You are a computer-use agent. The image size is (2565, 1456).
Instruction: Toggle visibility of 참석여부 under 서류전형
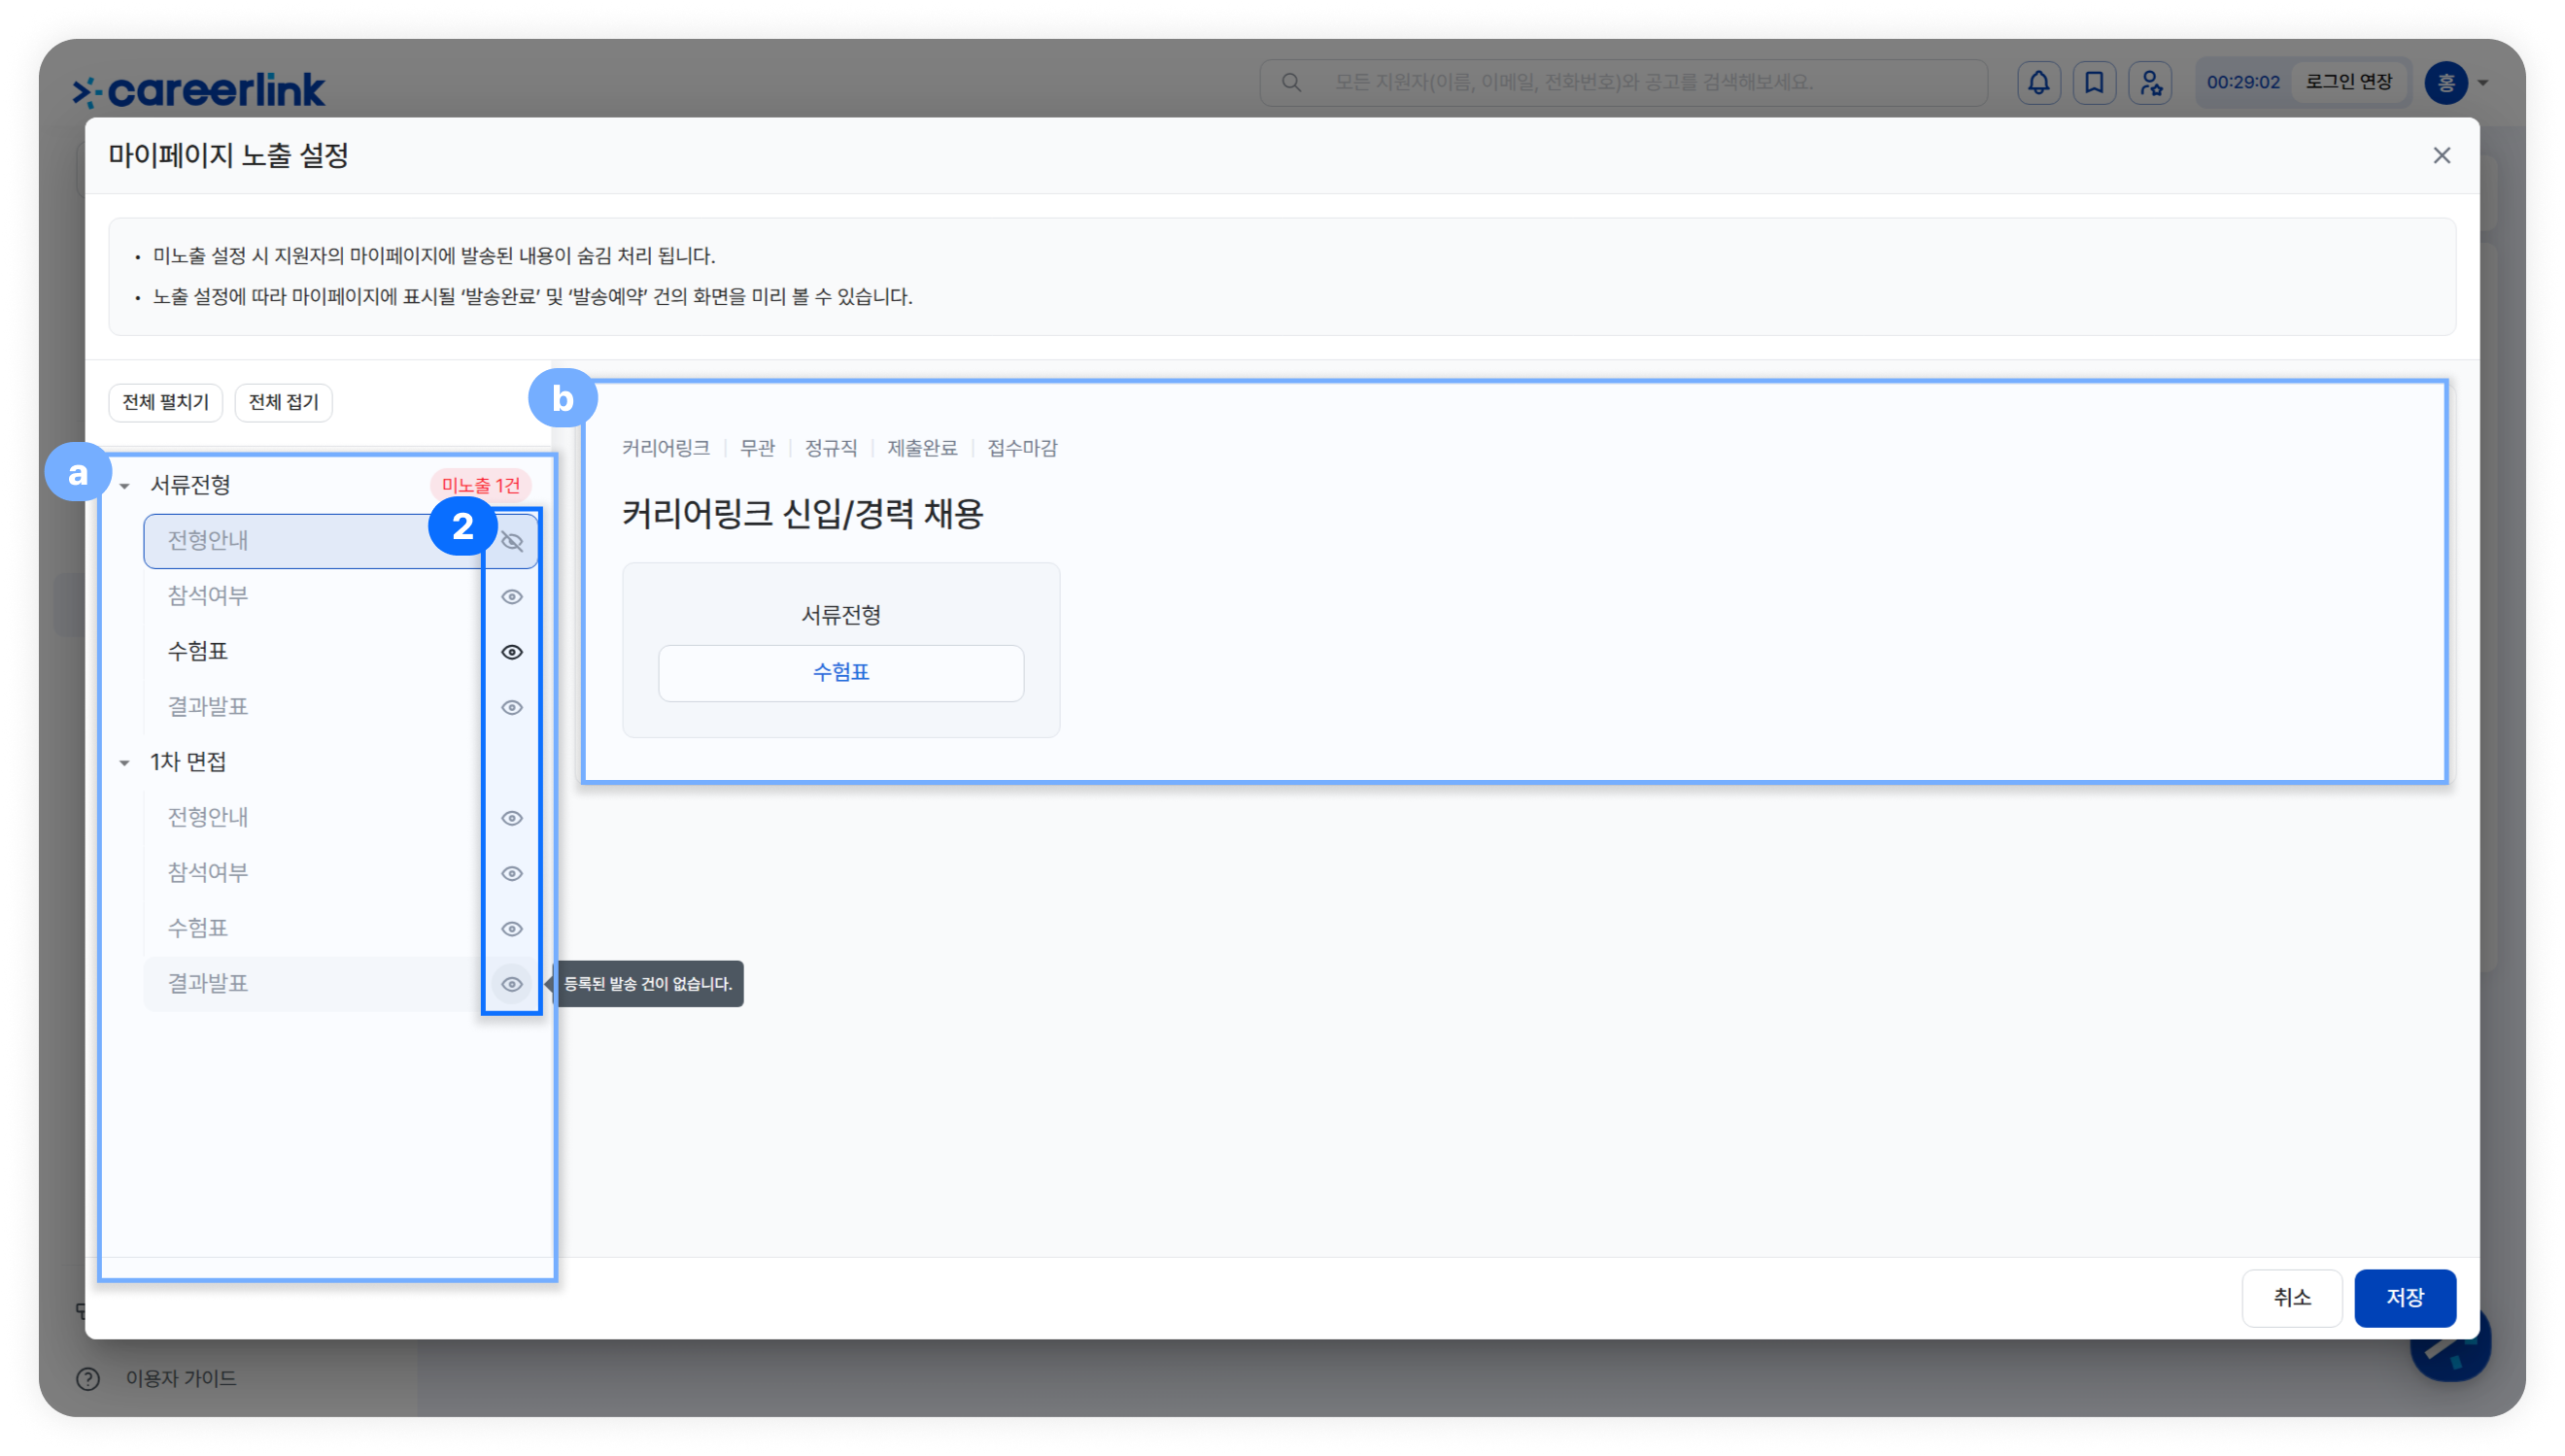click(x=512, y=597)
